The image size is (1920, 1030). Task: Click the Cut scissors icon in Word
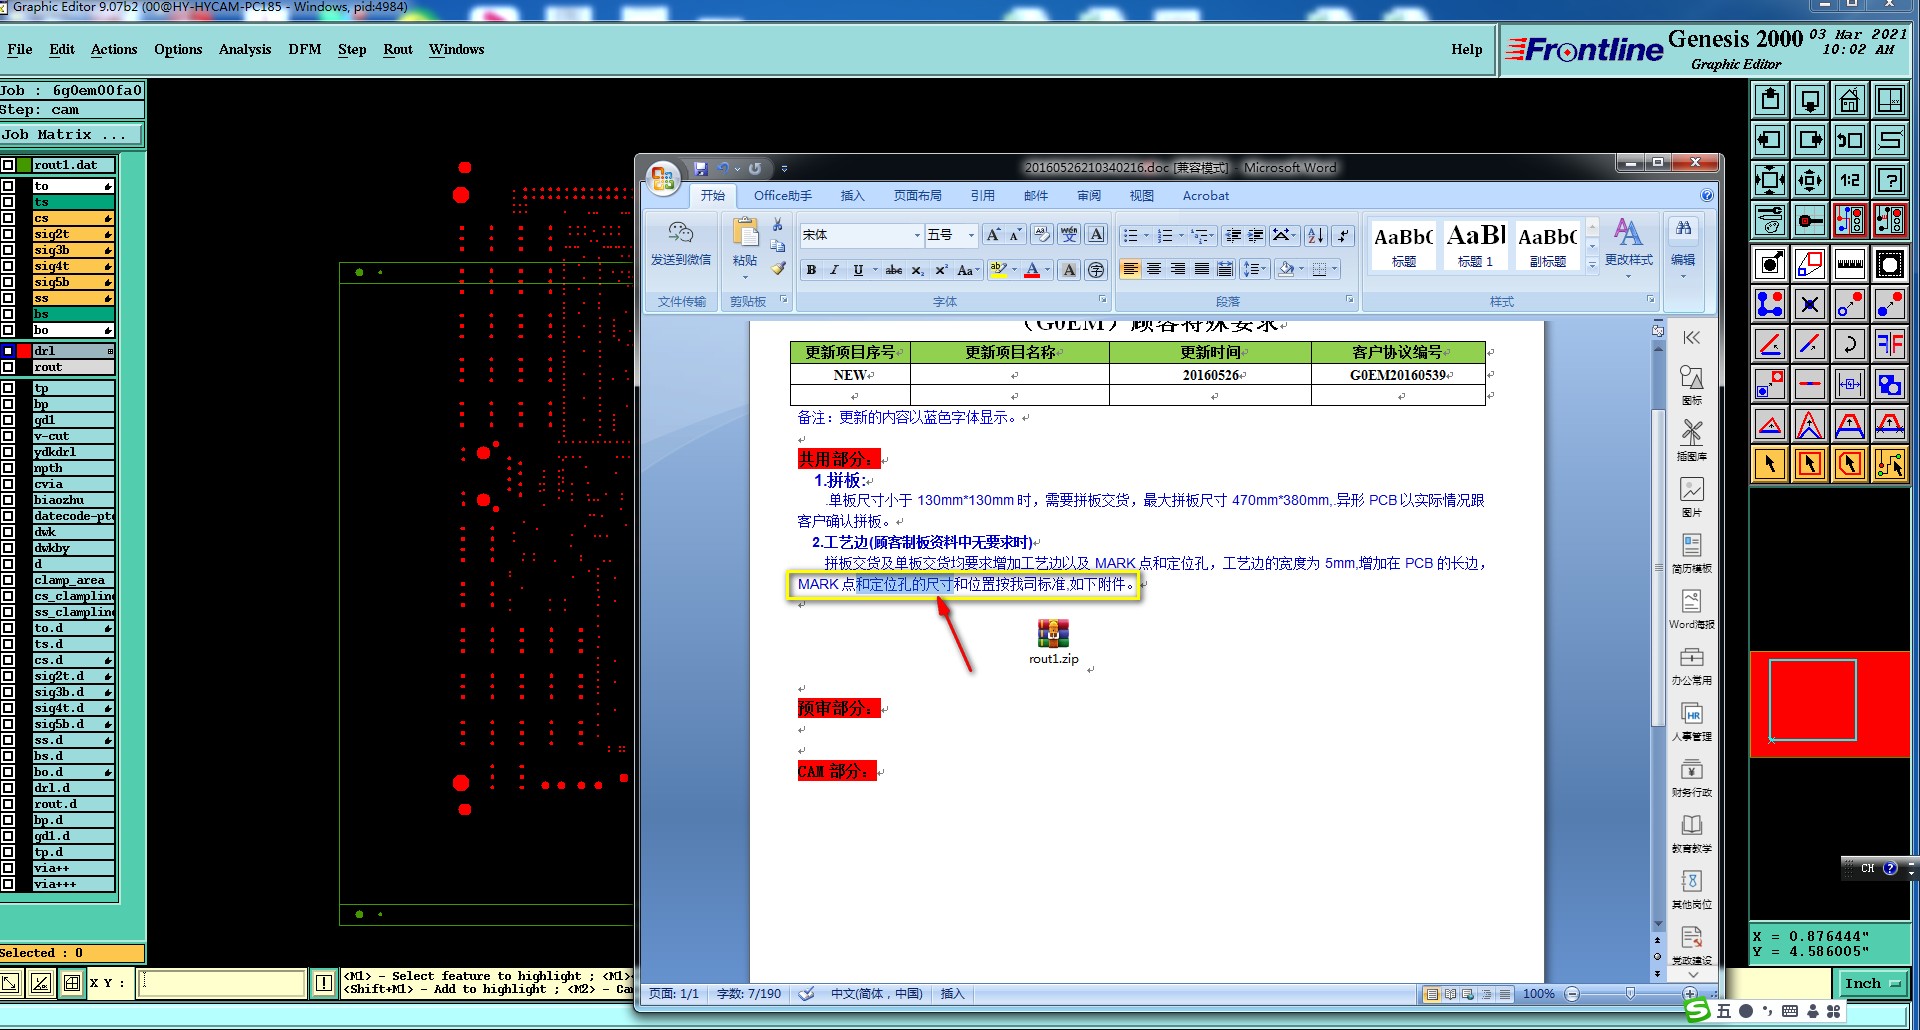point(778,225)
